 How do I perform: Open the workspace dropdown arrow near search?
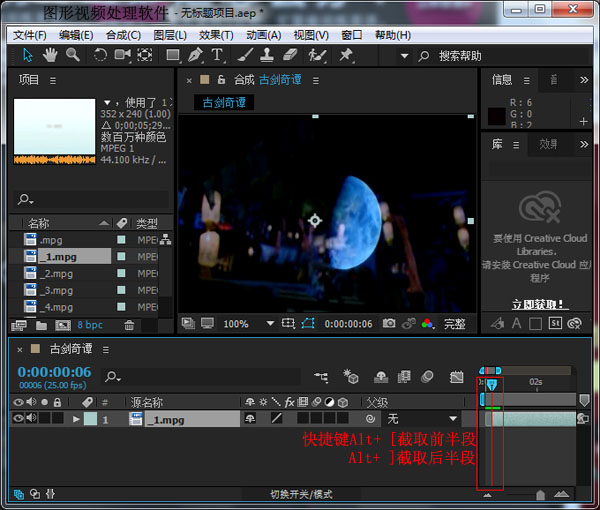(x=404, y=56)
